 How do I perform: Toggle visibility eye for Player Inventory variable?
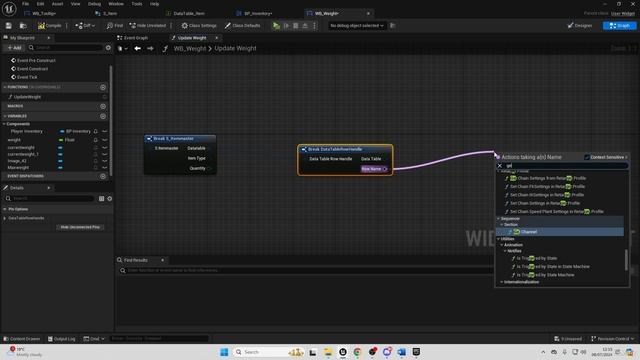click(105, 131)
